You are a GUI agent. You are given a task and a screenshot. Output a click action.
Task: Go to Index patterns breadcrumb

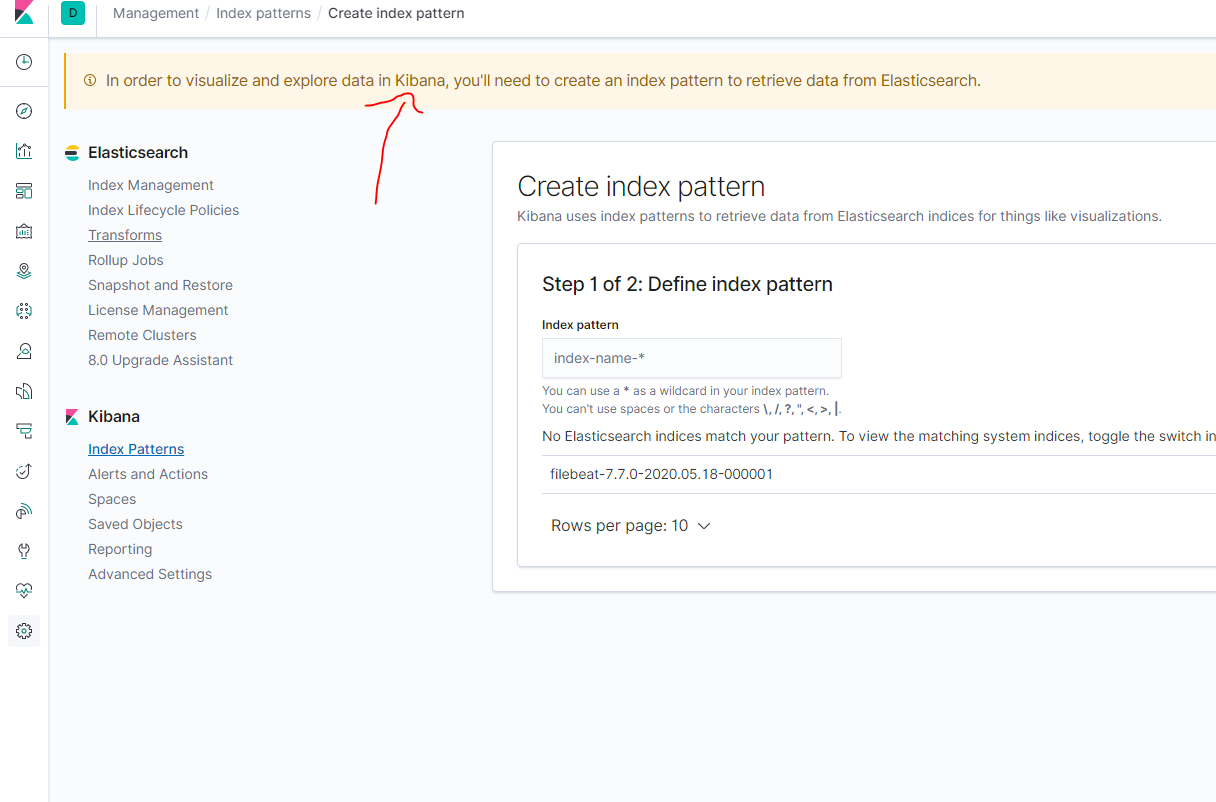263,13
